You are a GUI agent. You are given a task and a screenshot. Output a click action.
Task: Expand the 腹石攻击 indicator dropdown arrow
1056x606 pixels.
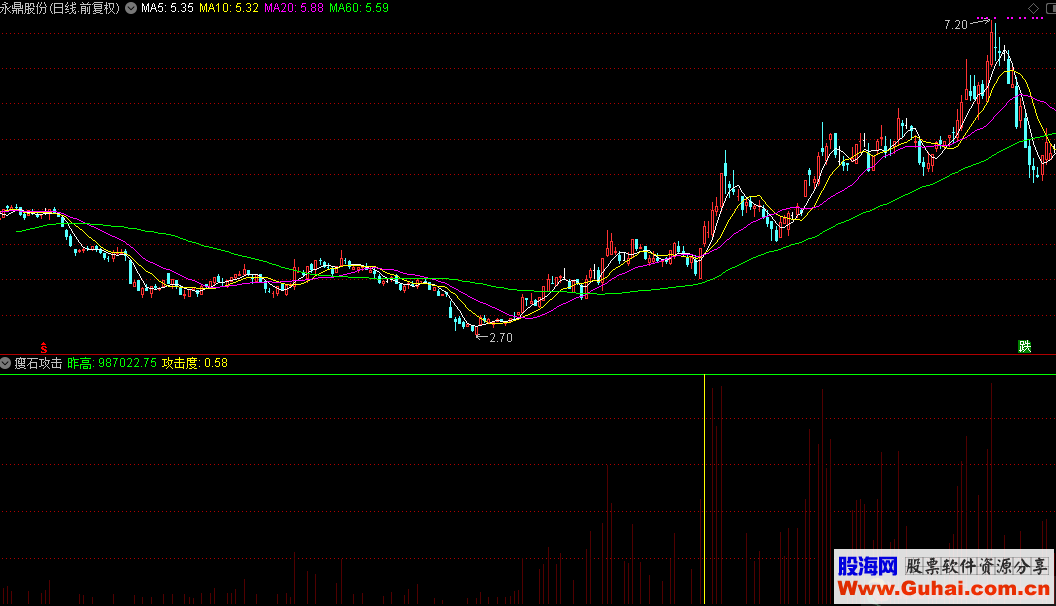[x=5, y=363]
